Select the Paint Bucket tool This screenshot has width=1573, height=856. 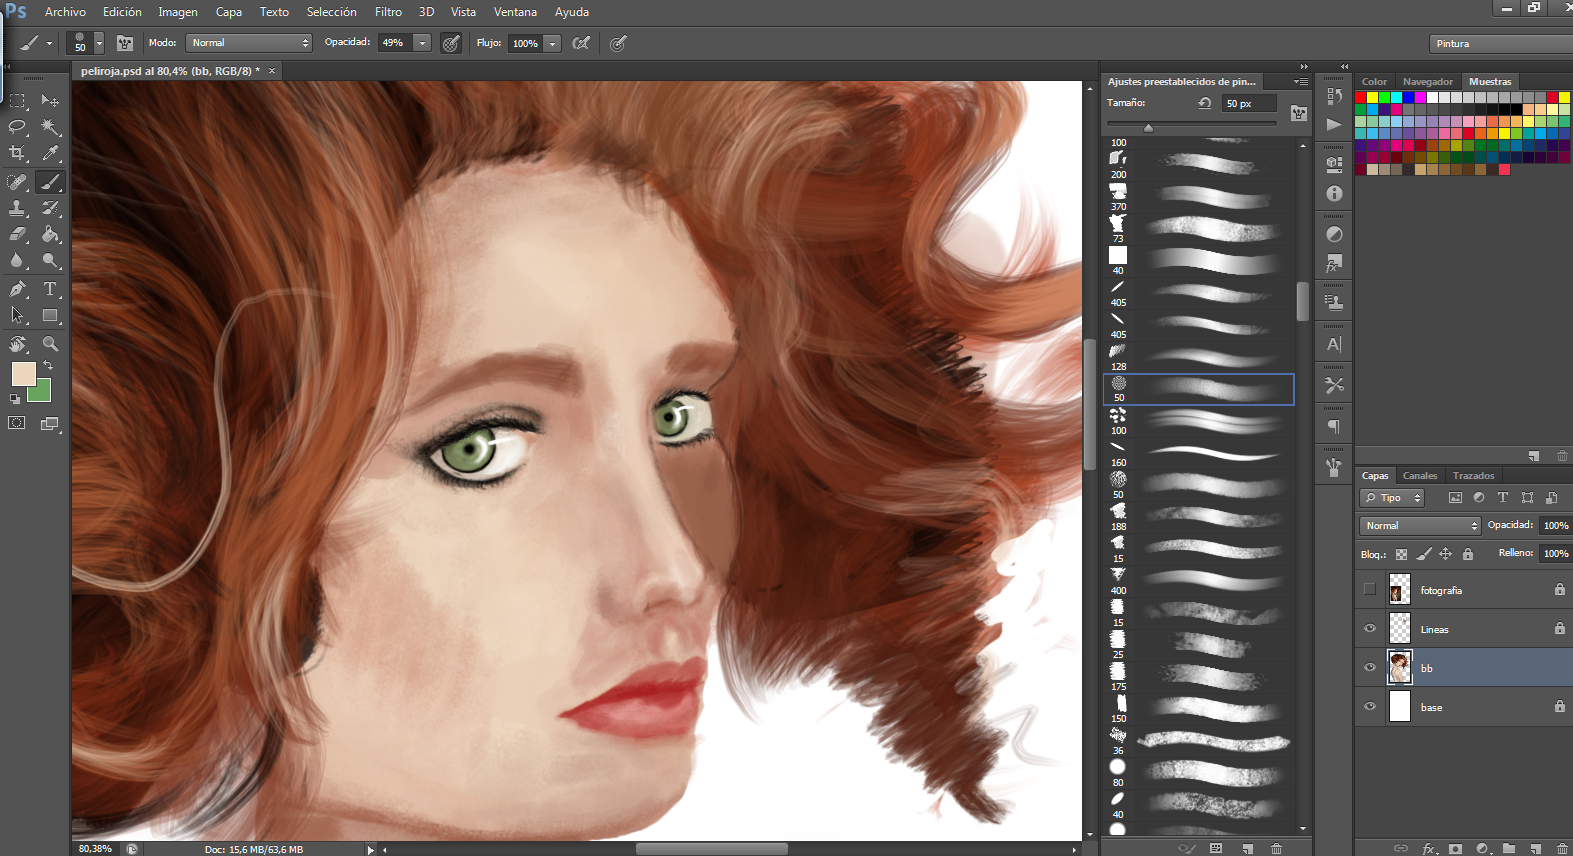(x=50, y=234)
